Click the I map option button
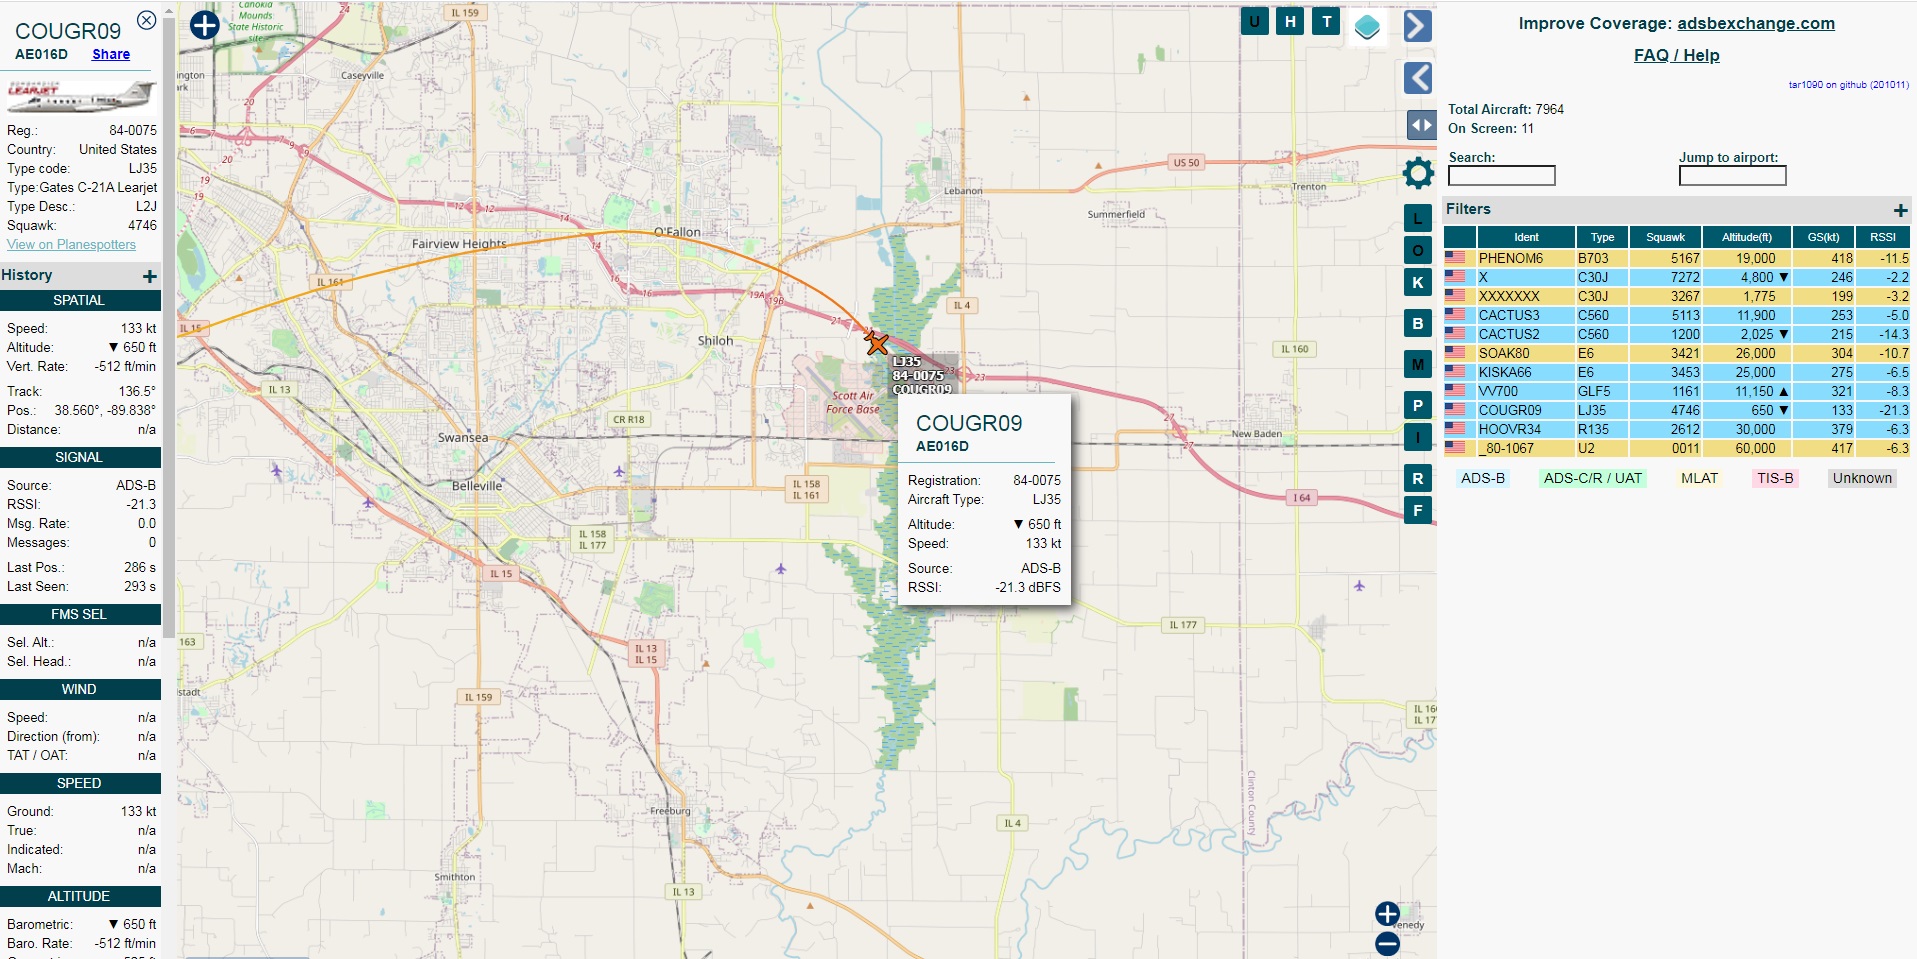 (1418, 437)
